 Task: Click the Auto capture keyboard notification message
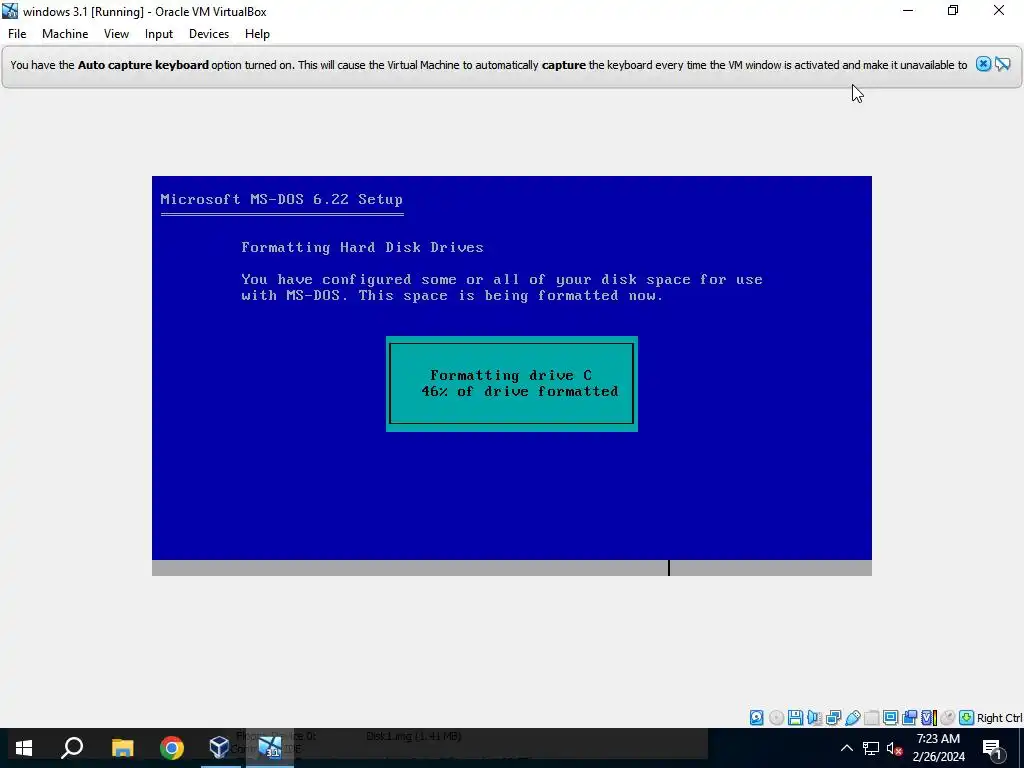click(488, 65)
